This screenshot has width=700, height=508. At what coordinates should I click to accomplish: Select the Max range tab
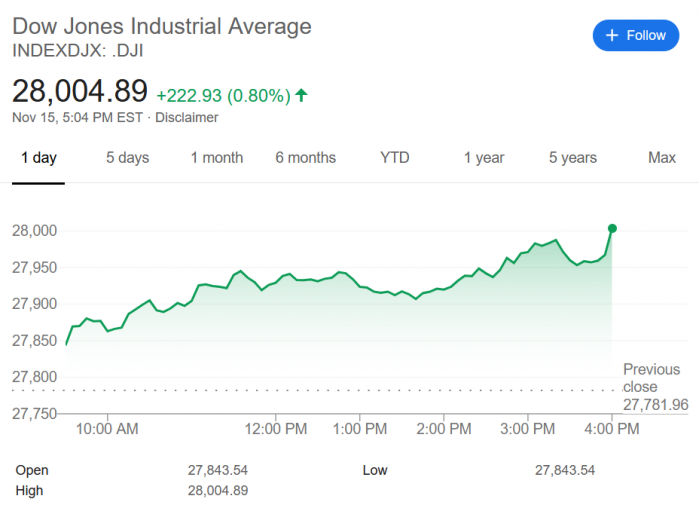click(x=662, y=158)
